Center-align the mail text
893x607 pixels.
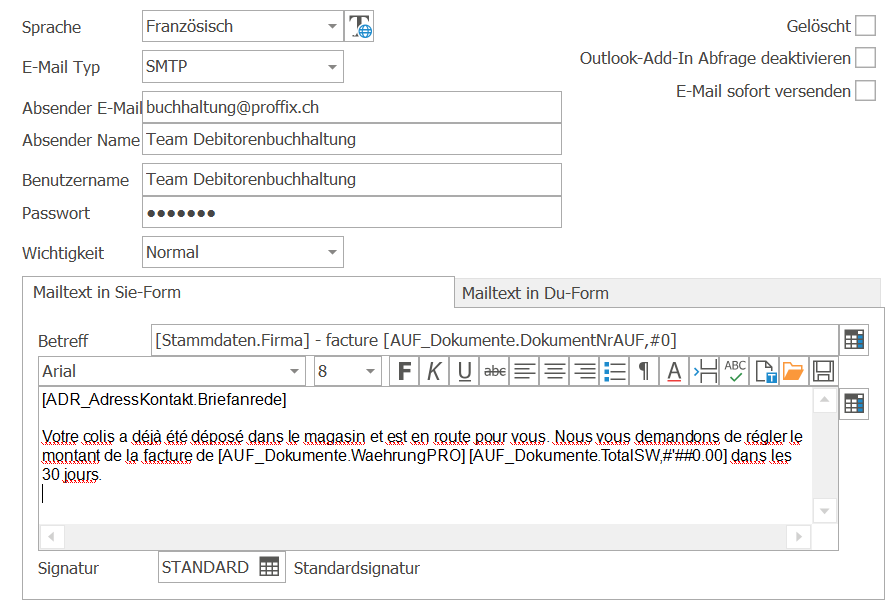555,371
